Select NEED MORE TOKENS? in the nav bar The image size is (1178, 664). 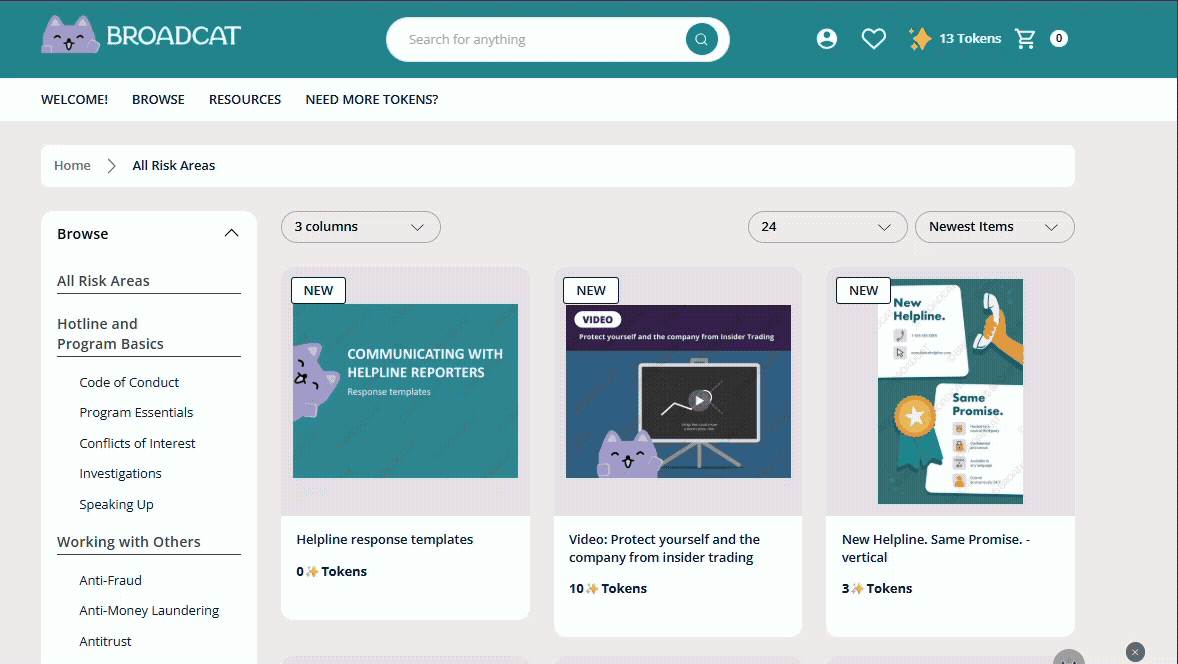(x=372, y=100)
